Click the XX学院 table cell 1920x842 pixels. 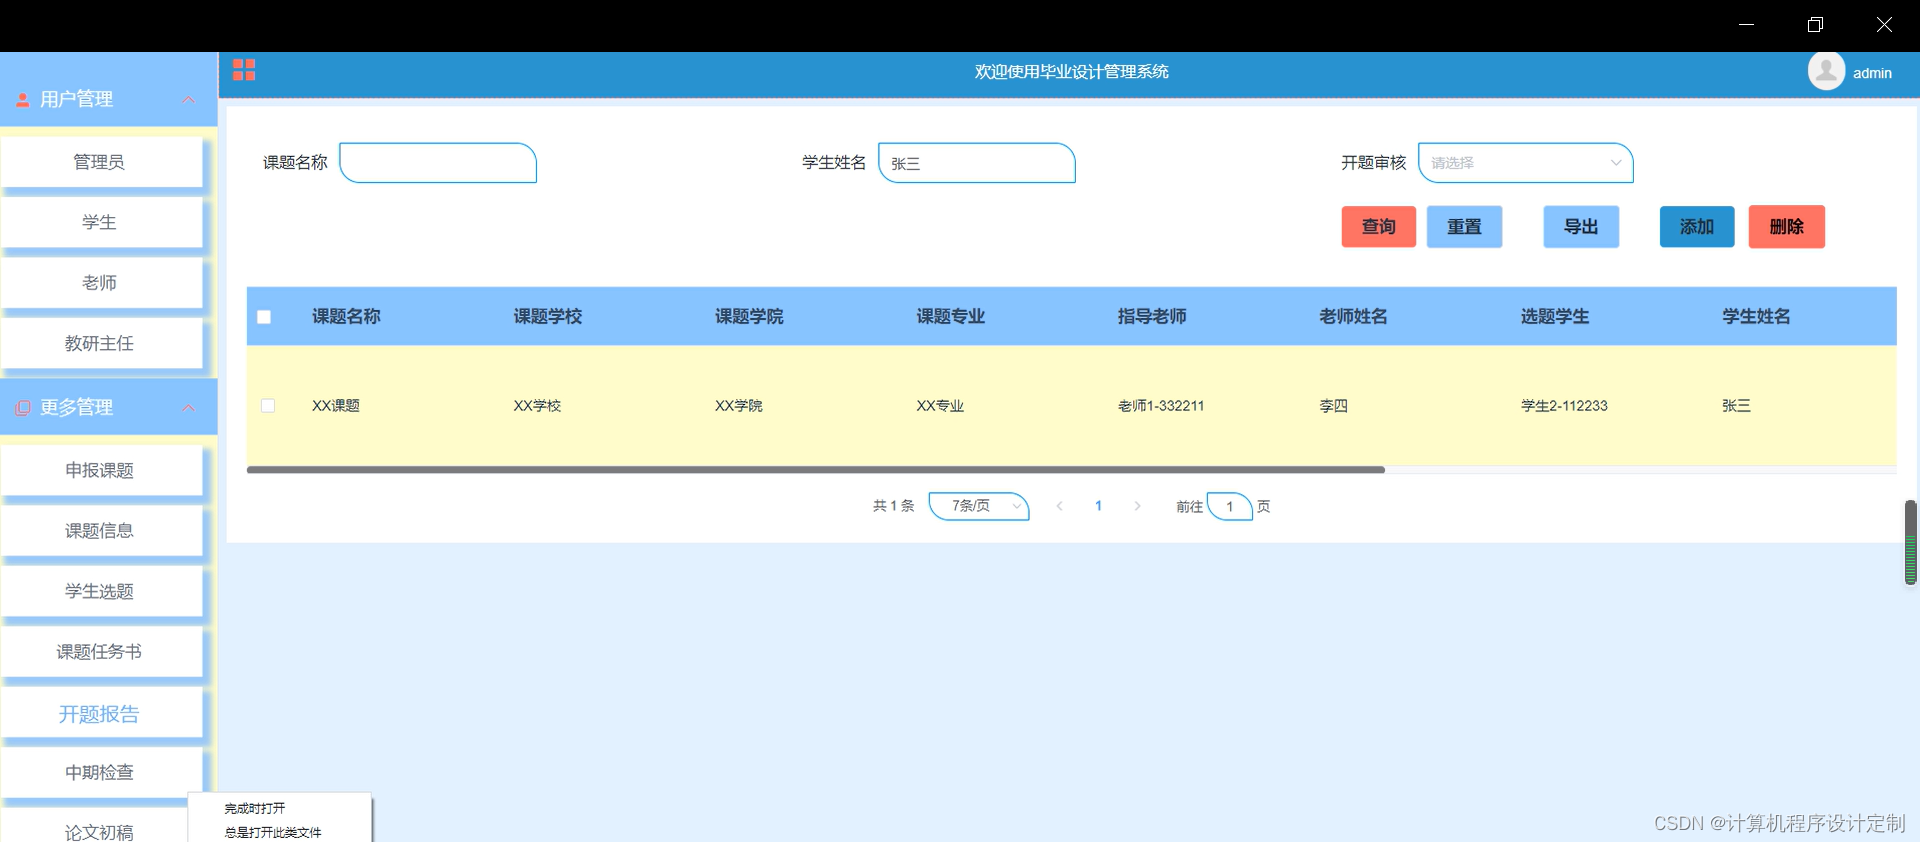pyautogui.click(x=739, y=406)
